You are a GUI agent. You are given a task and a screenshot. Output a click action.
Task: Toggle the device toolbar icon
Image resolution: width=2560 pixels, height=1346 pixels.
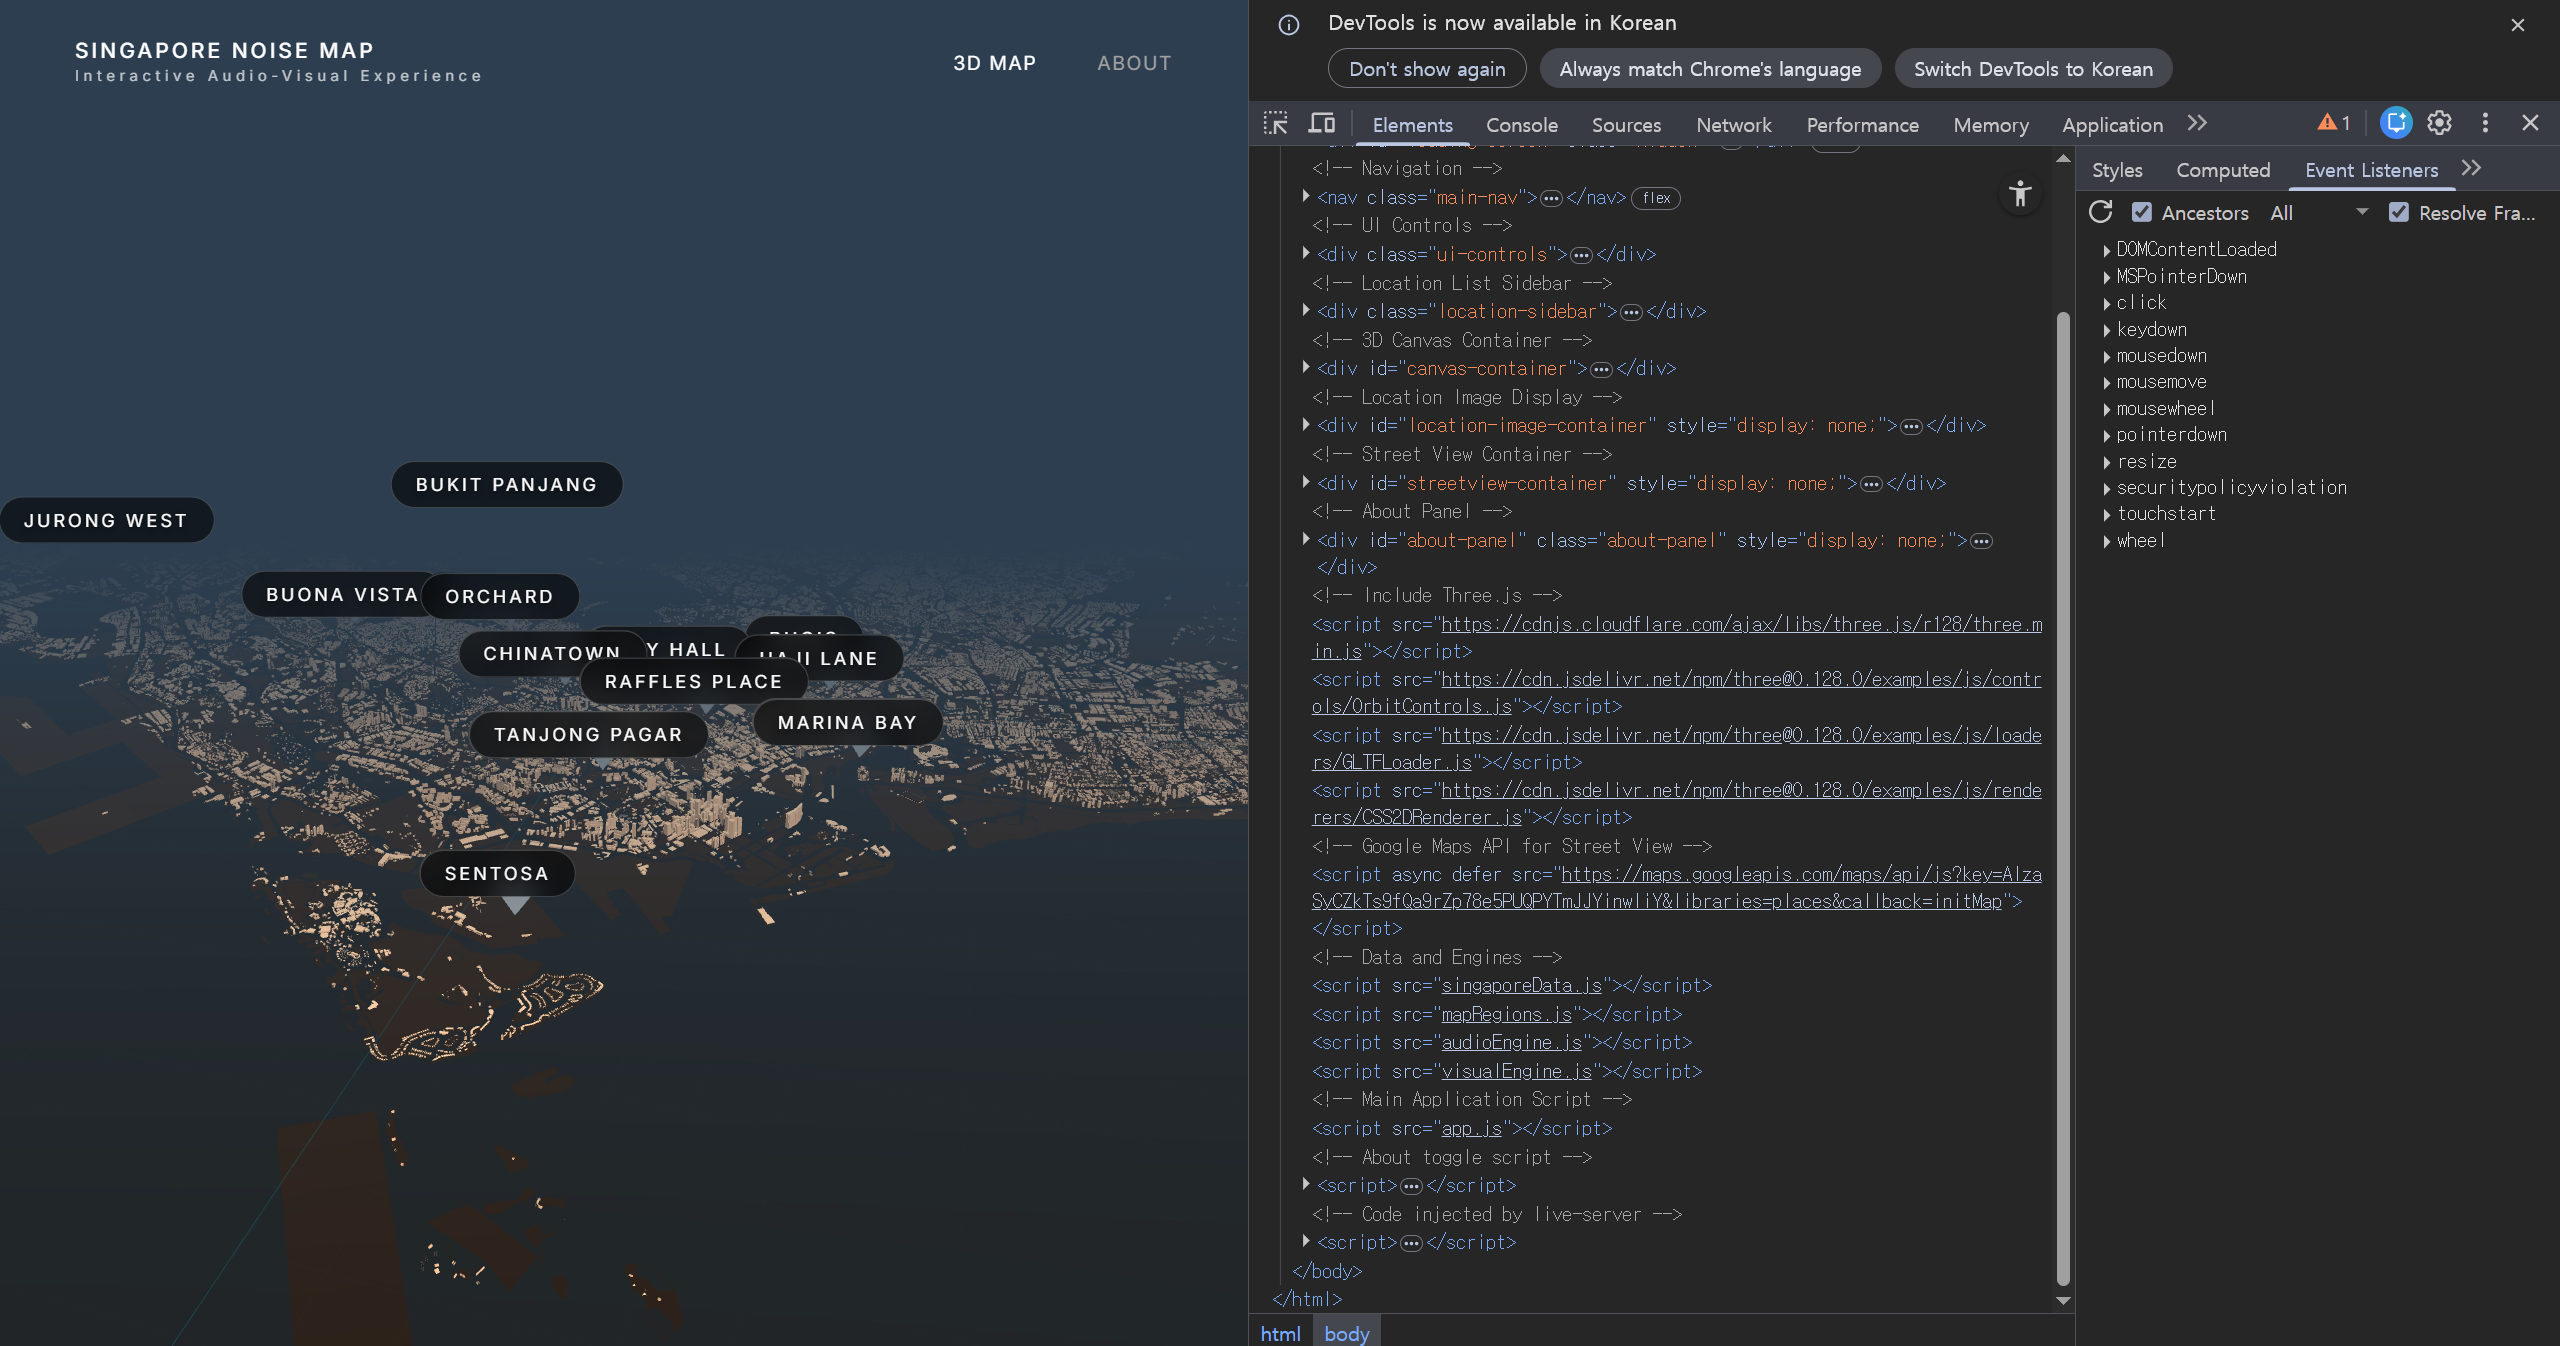click(x=1321, y=123)
